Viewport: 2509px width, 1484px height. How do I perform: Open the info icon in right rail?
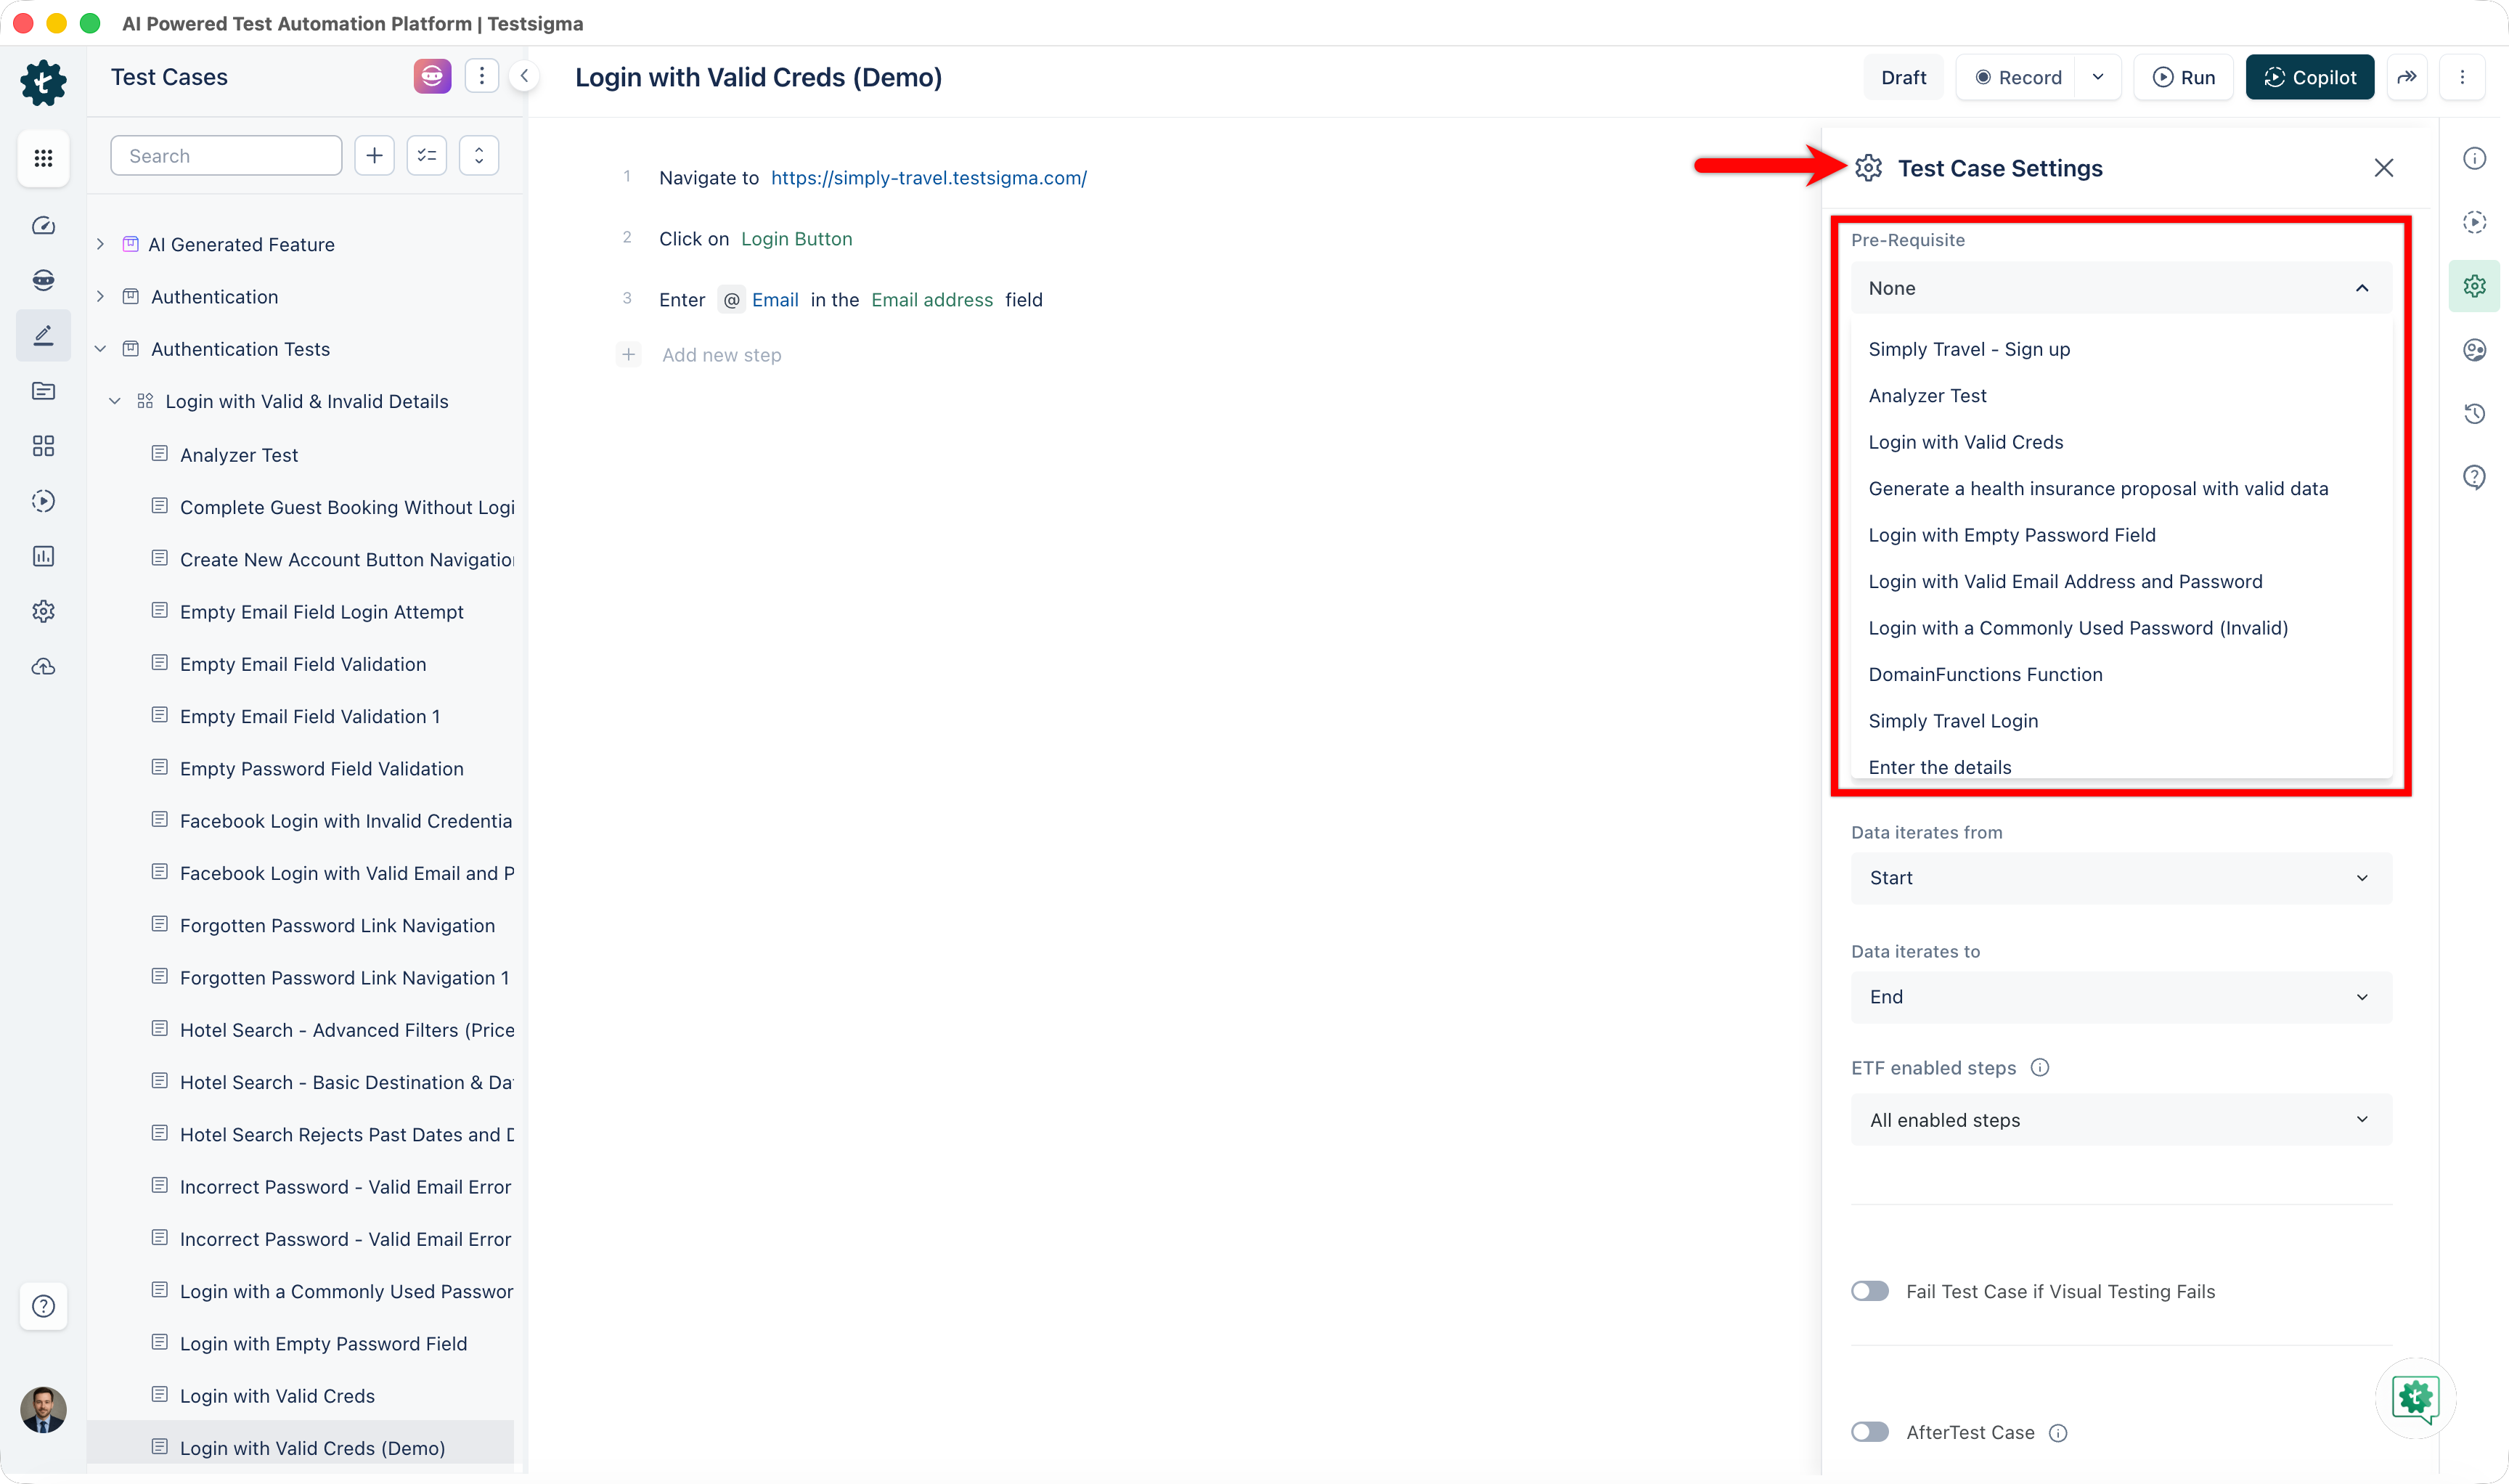(x=2475, y=158)
